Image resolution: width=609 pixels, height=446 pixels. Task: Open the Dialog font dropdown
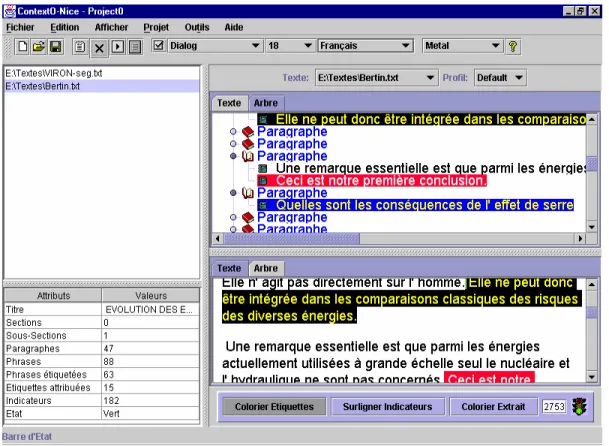(x=215, y=46)
